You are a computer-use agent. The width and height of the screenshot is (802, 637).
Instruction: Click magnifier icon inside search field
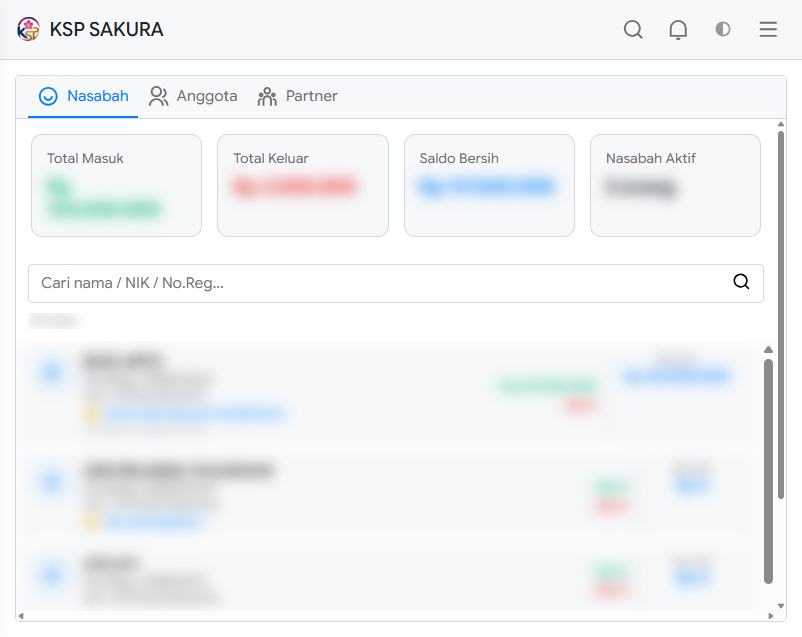tap(741, 281)
